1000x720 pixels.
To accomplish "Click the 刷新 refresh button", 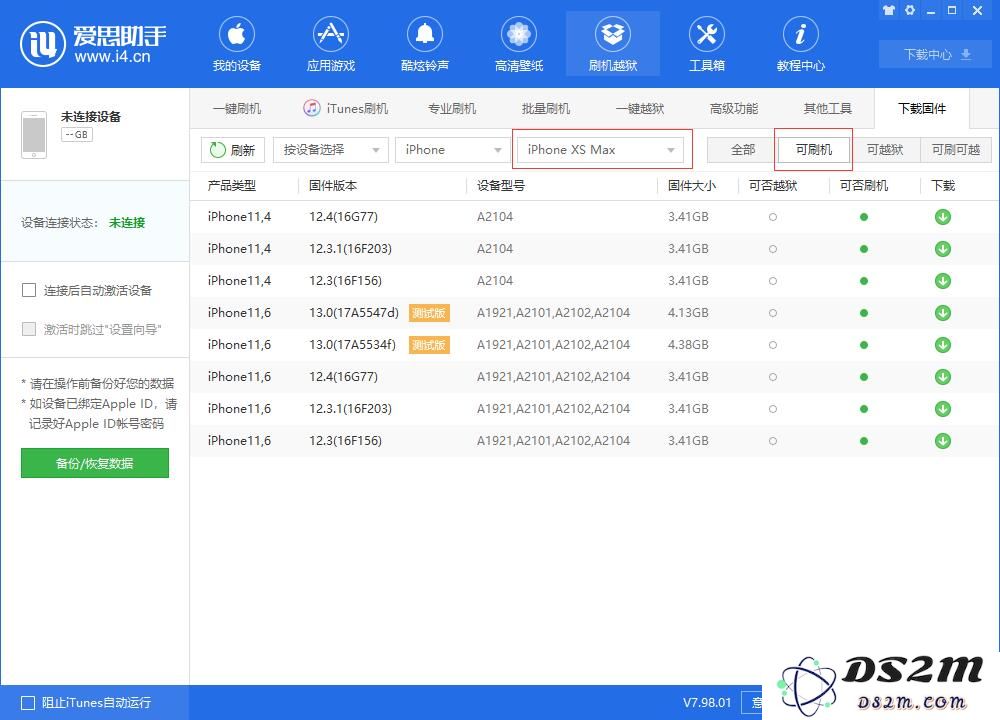I will [x=233, y=150].
